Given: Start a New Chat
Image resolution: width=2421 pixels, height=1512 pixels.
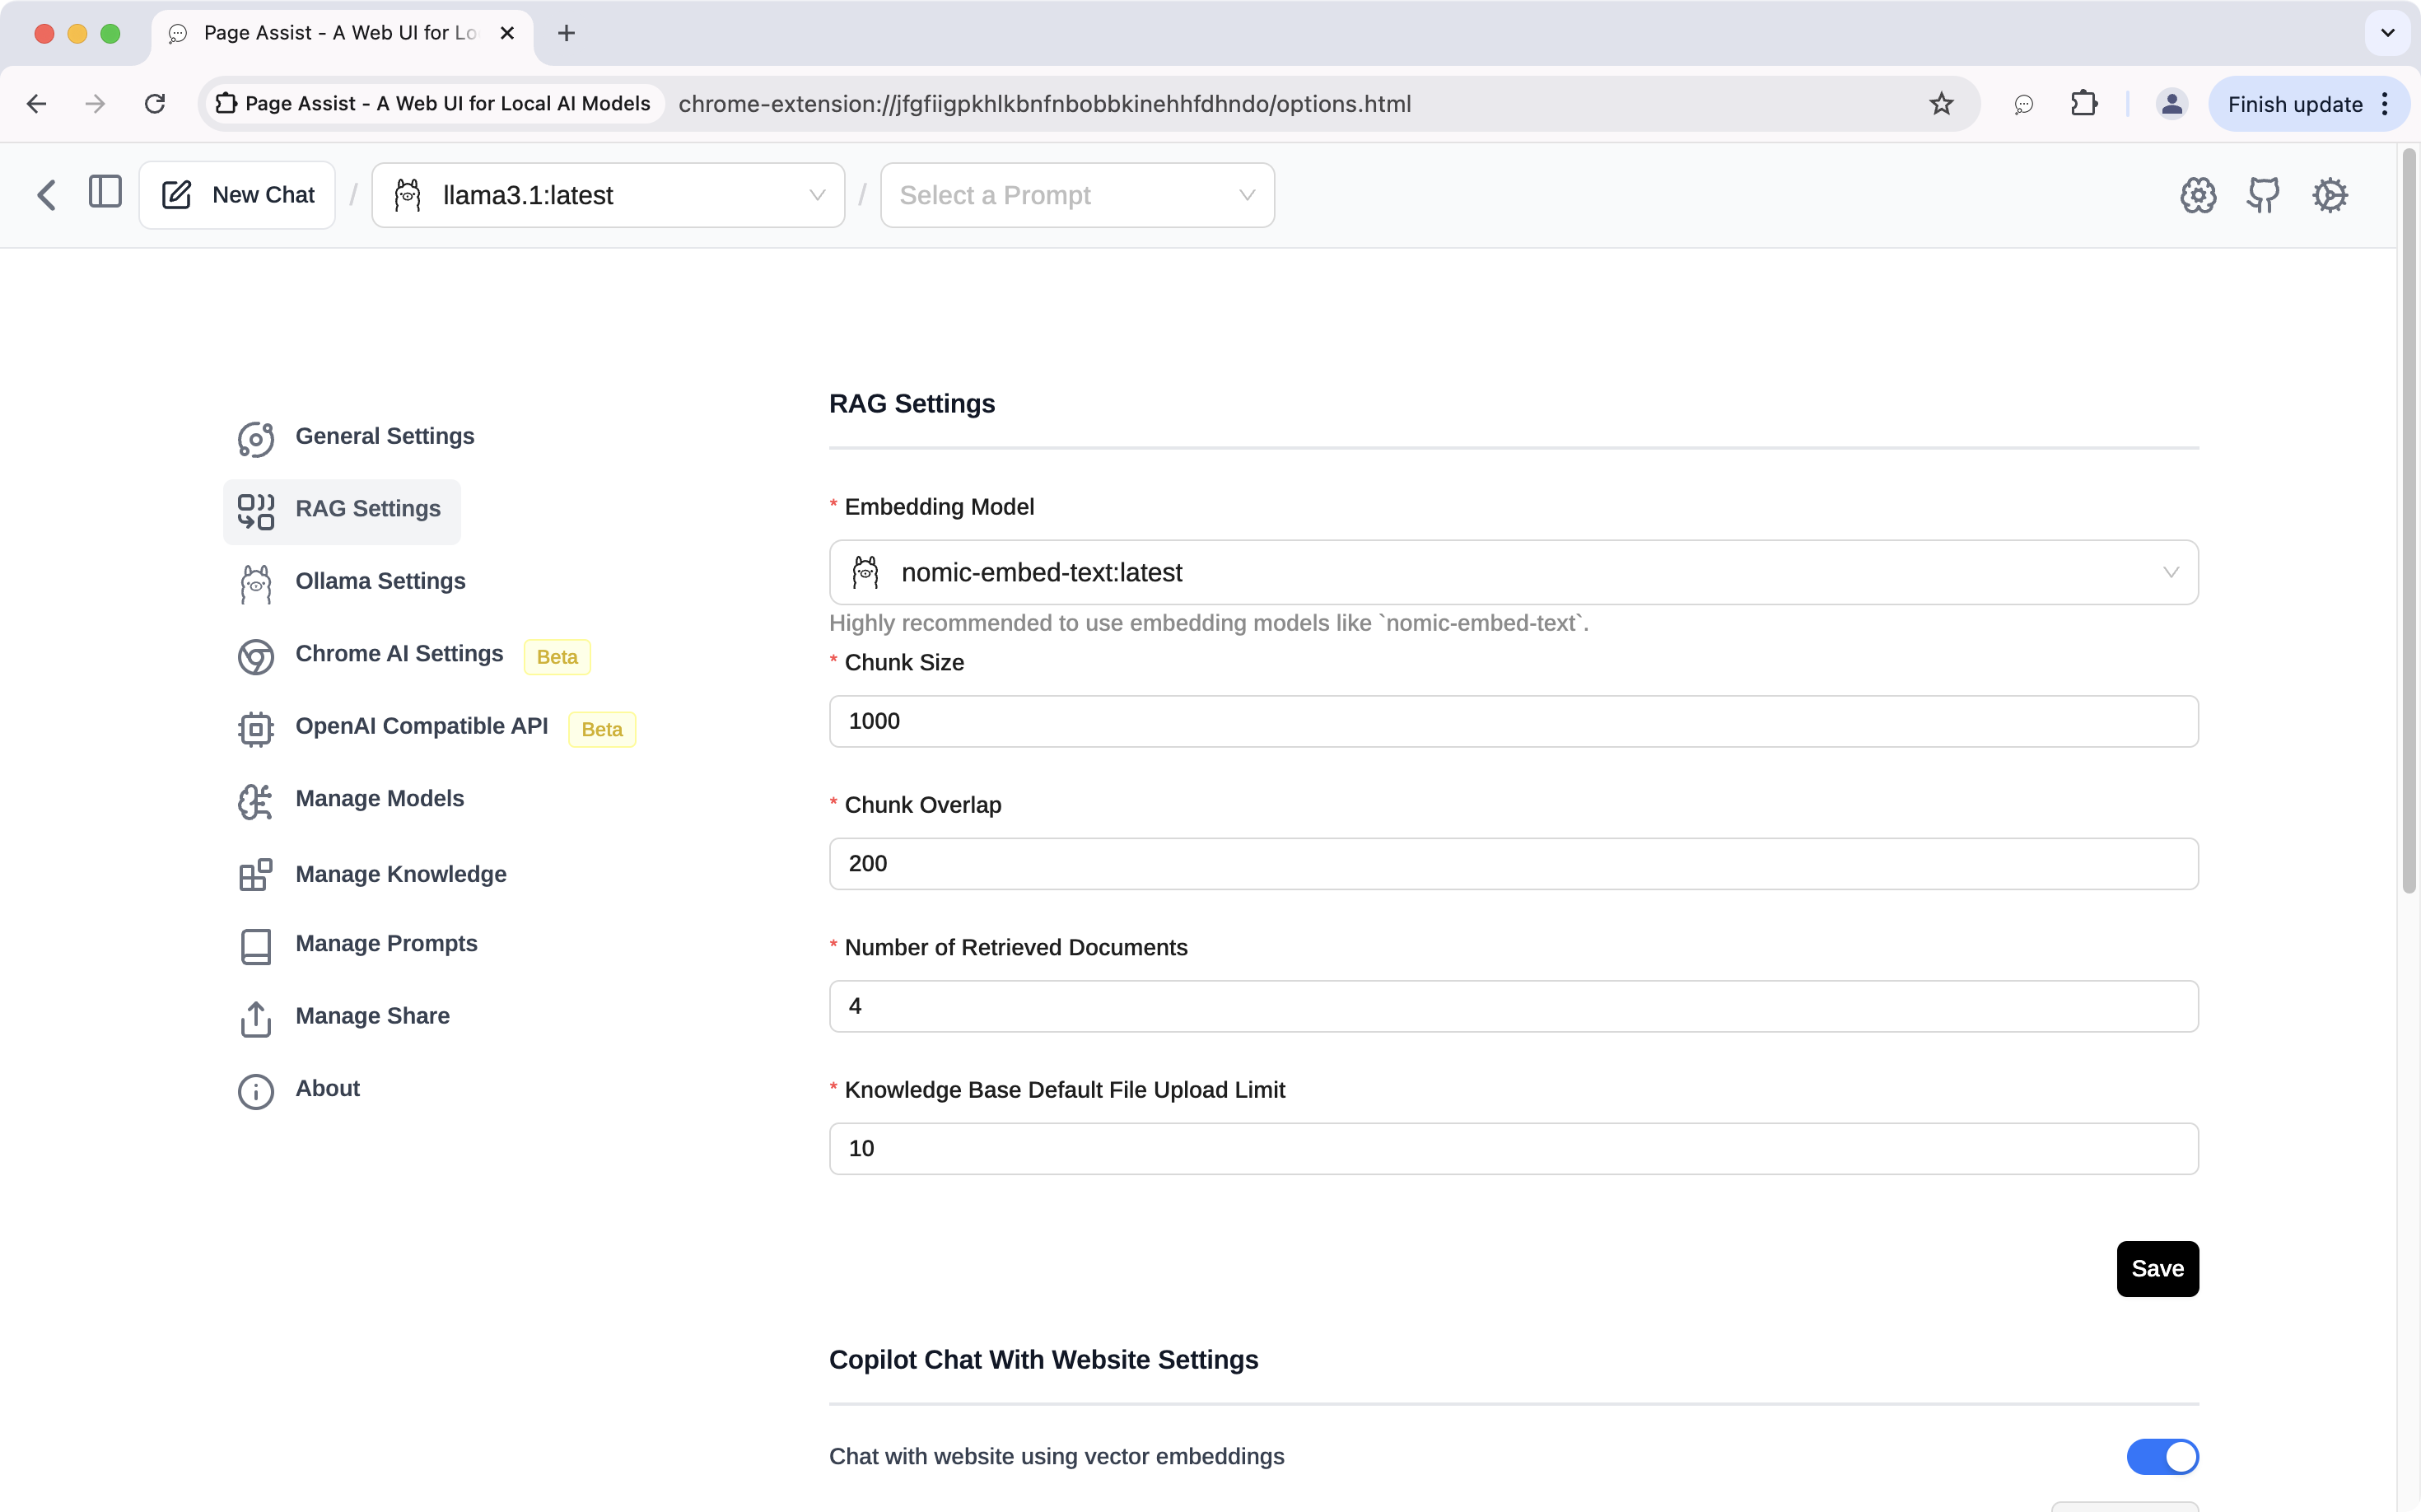Looking at the screenshot, I should [x=238, y=195].
